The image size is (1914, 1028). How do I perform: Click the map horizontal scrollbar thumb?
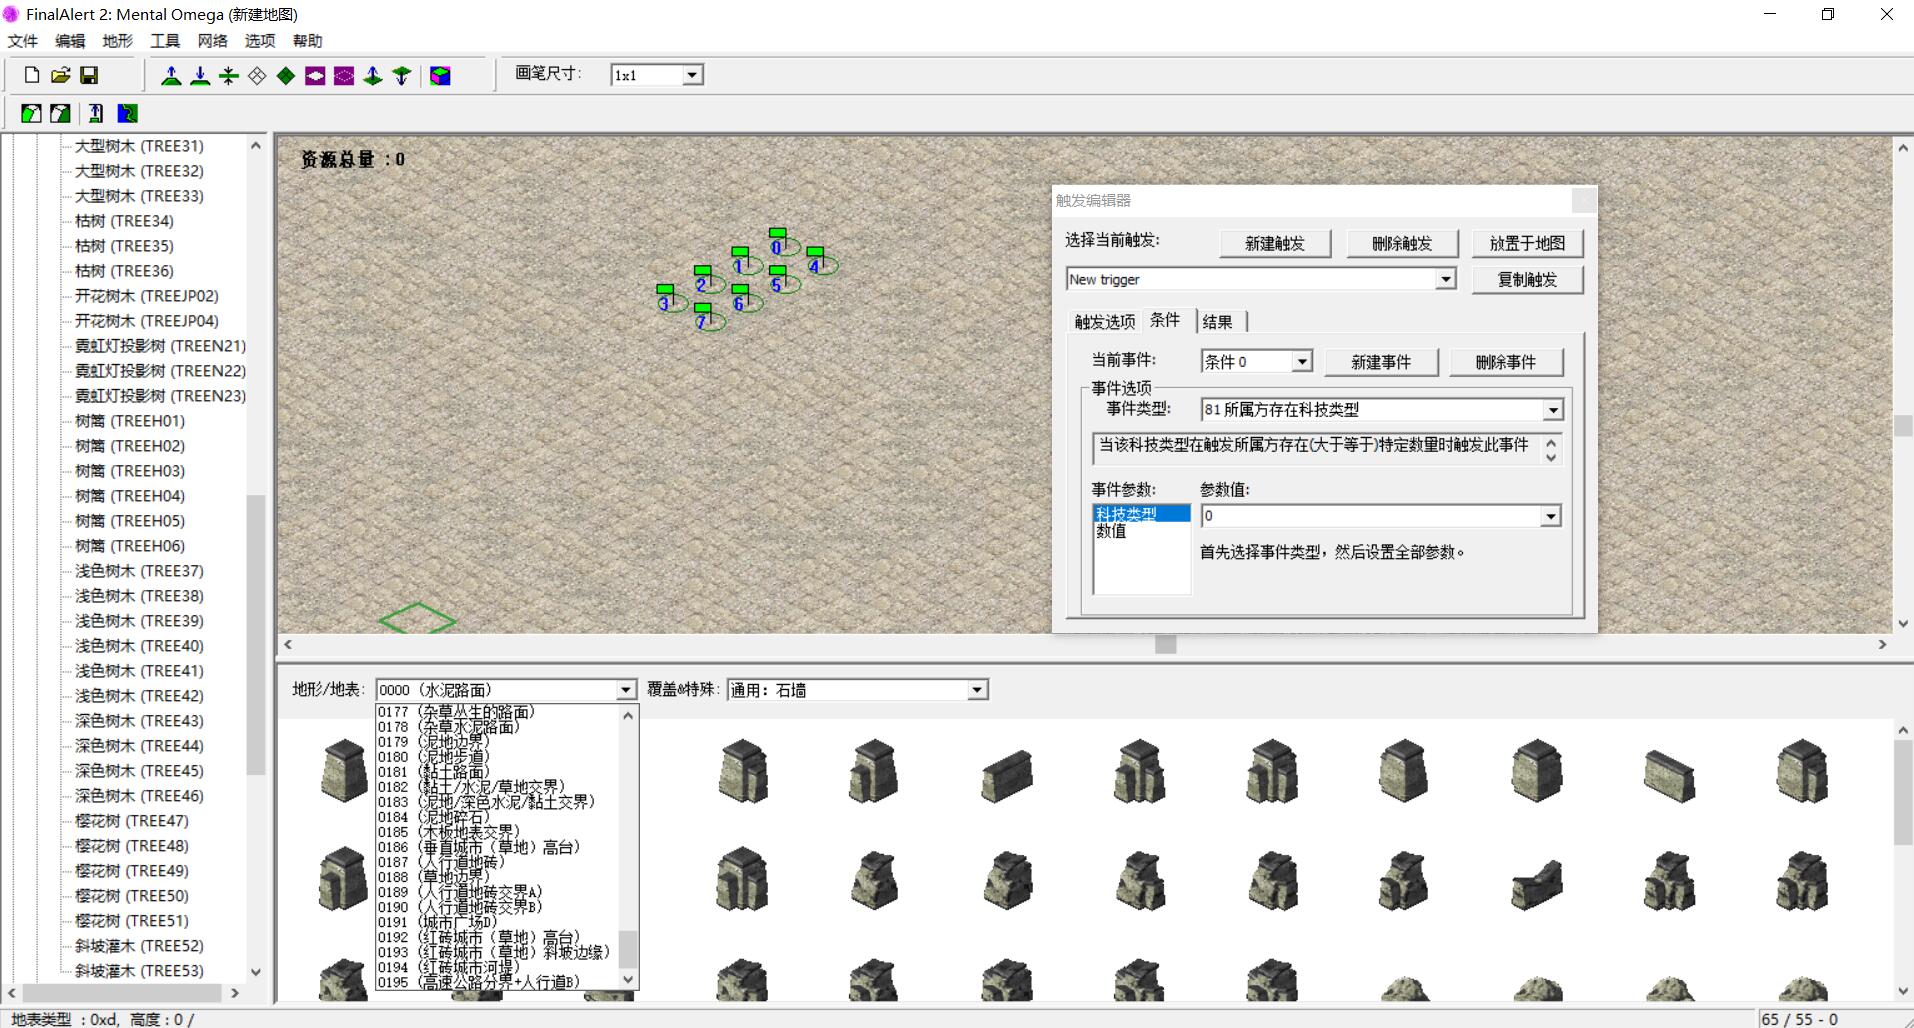pos(1165,645)
